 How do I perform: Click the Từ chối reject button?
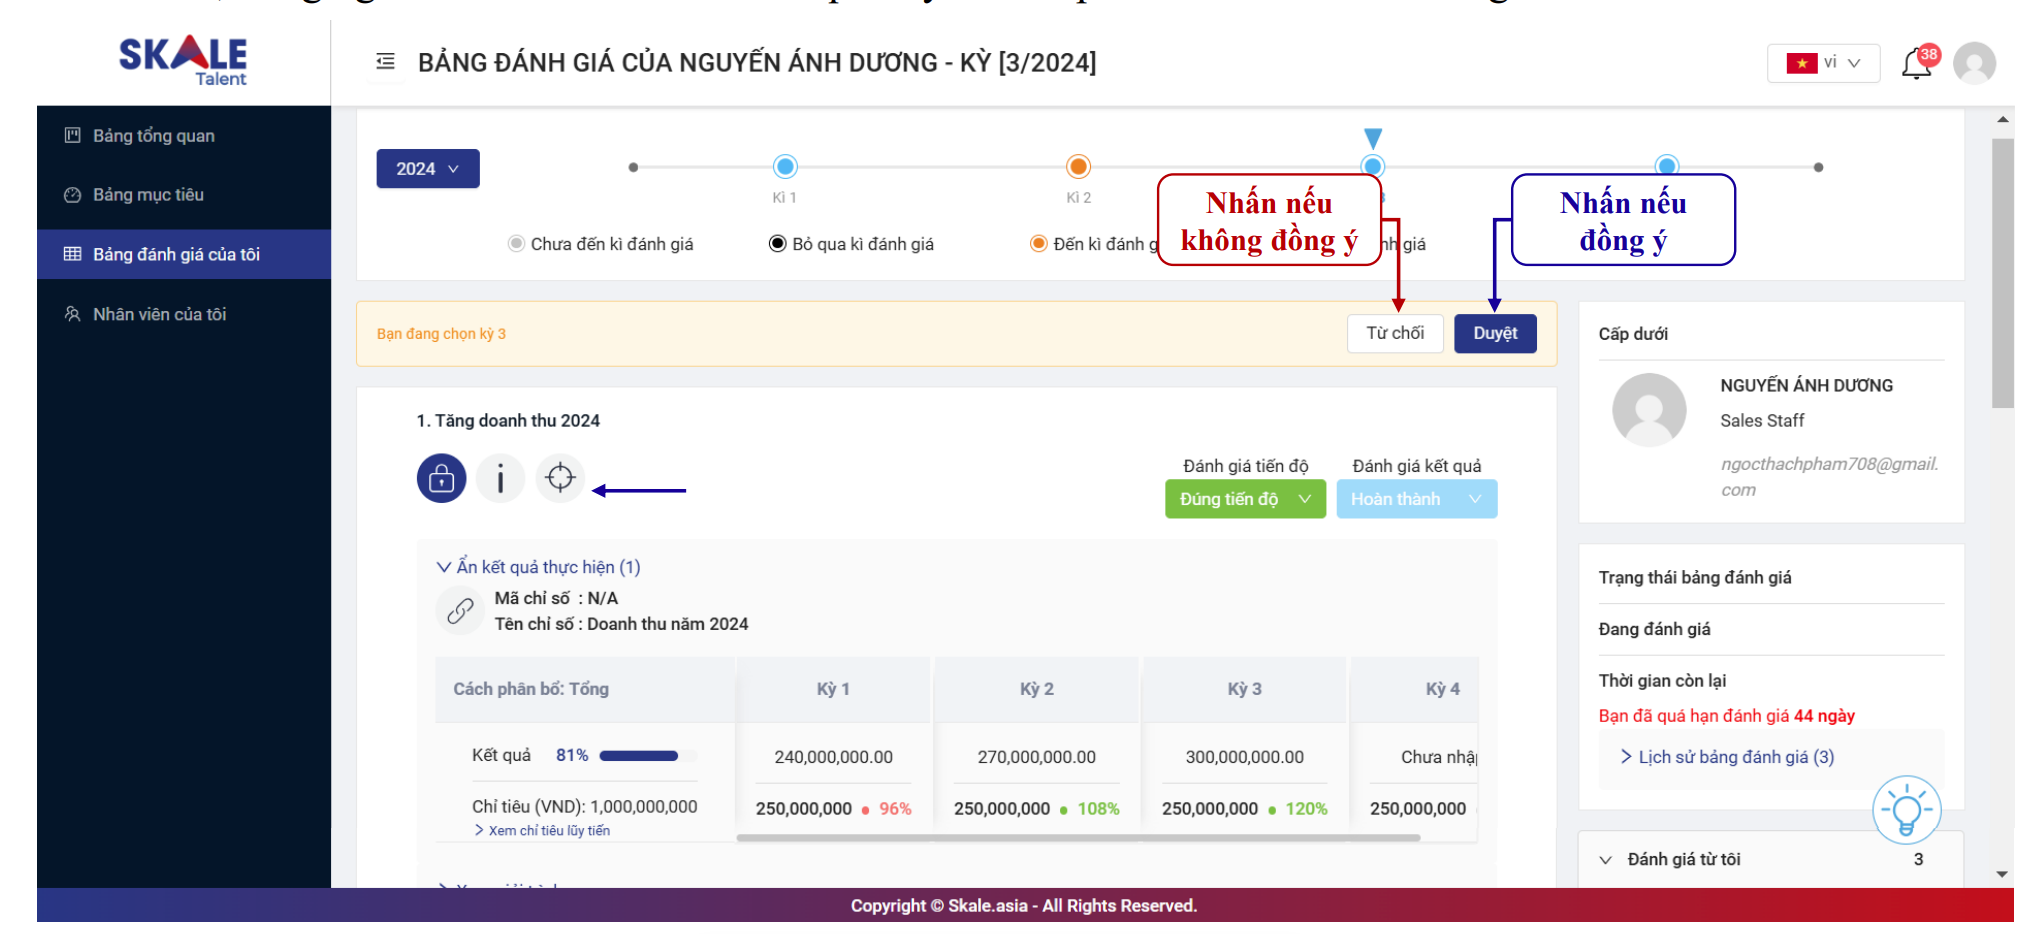click(1394, 333)
